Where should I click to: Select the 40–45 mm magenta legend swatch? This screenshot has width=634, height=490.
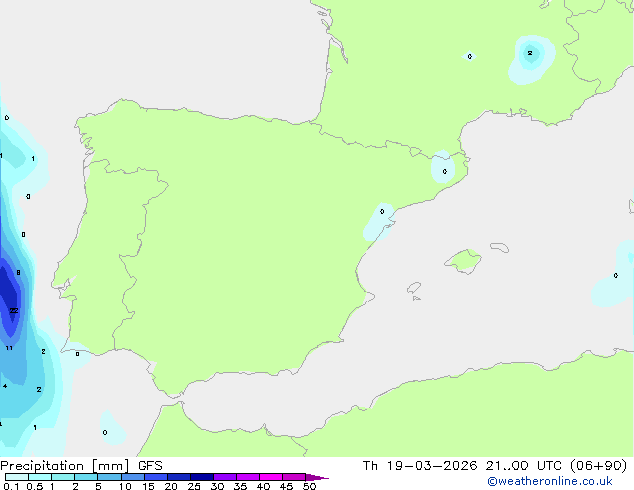pos(271,477)
